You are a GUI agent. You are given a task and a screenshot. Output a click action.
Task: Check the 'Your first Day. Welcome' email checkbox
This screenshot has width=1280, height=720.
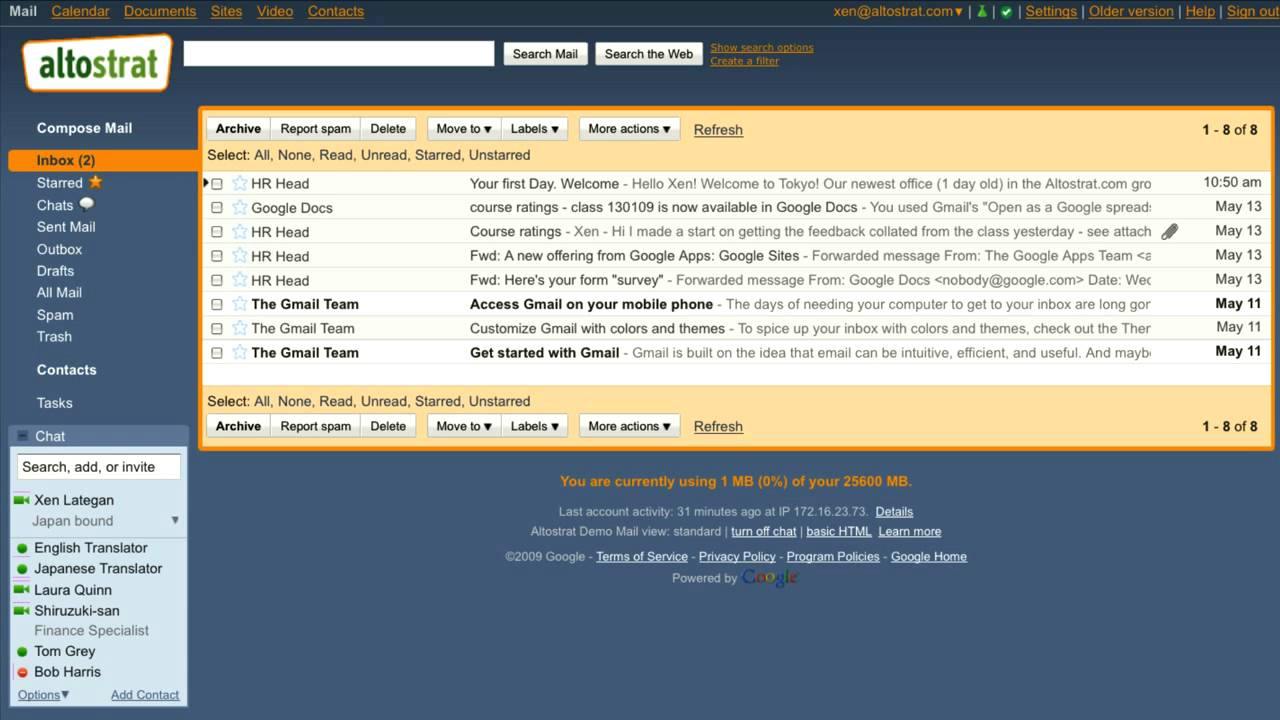pos(217,184)
